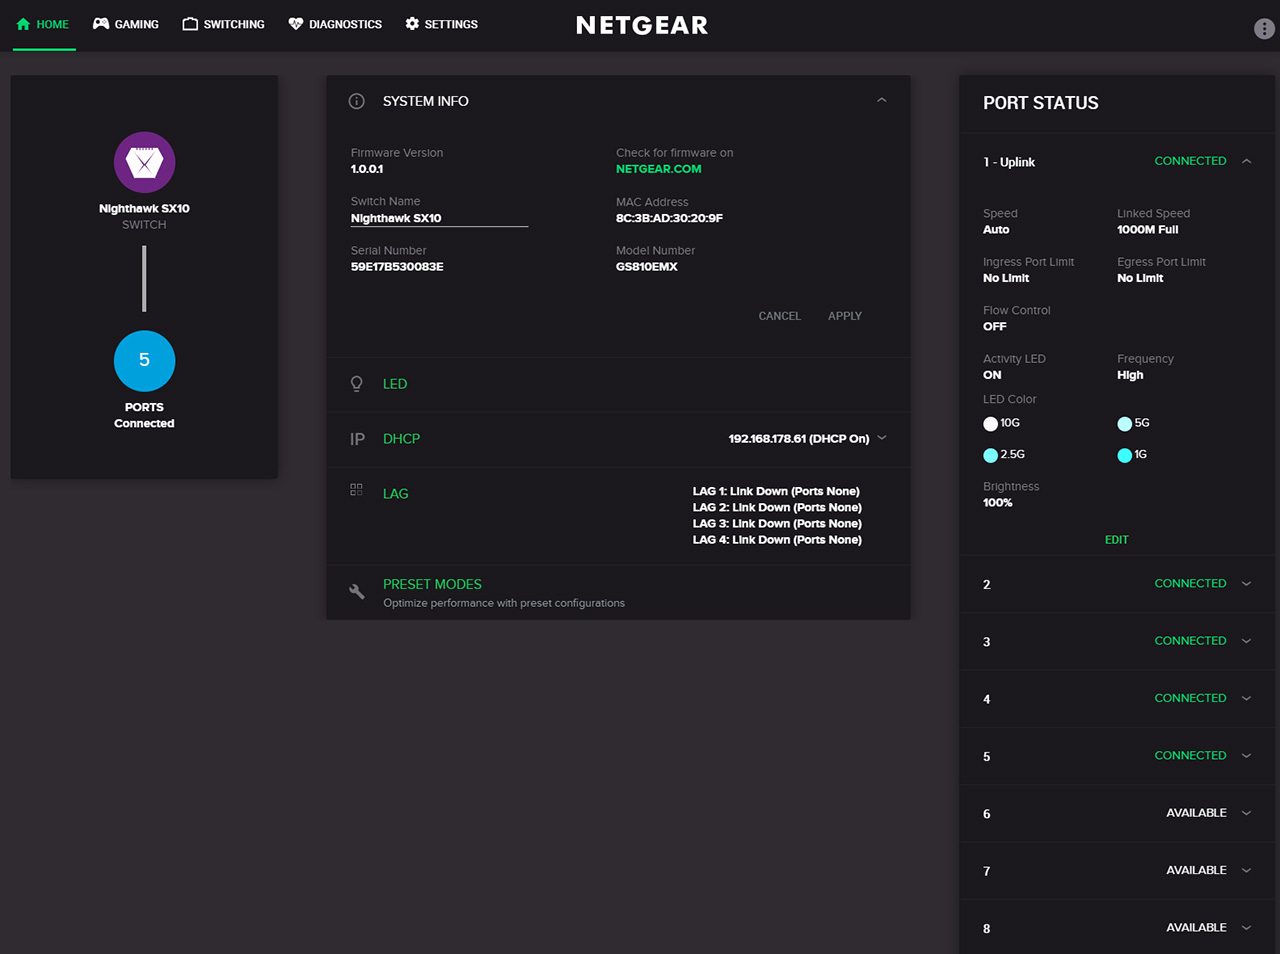1280x954 pixels.
Task: Click the Switch Name input field
Action: pyautogui.click(x=439, y=218)
